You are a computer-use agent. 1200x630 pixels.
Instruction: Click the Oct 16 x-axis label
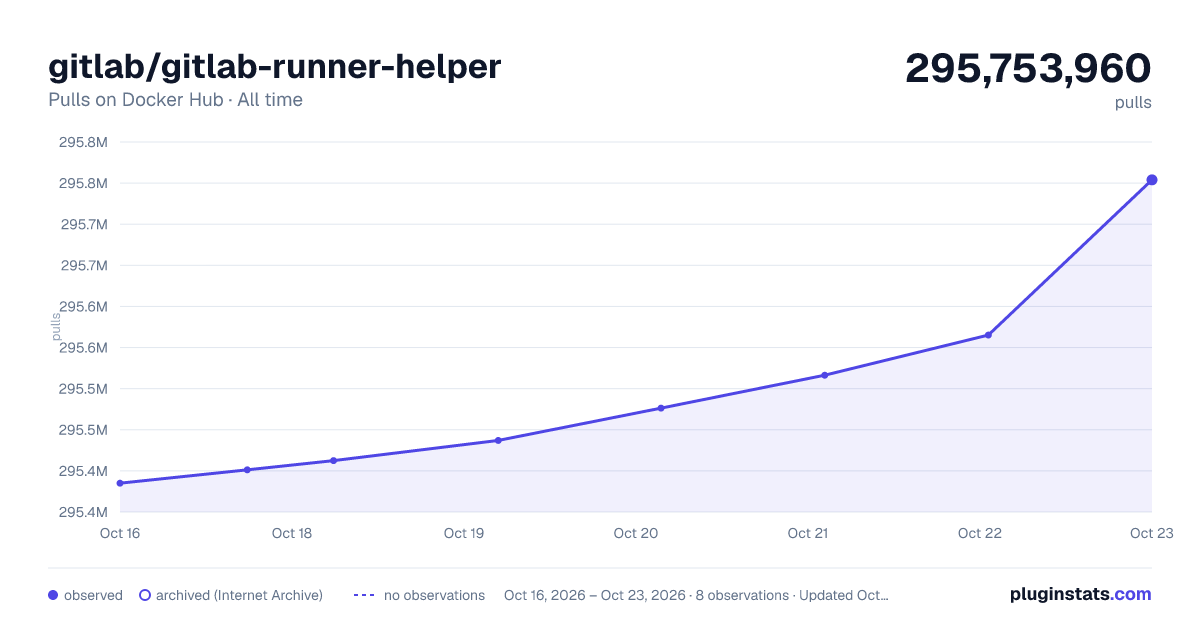[x=120, y=533]
